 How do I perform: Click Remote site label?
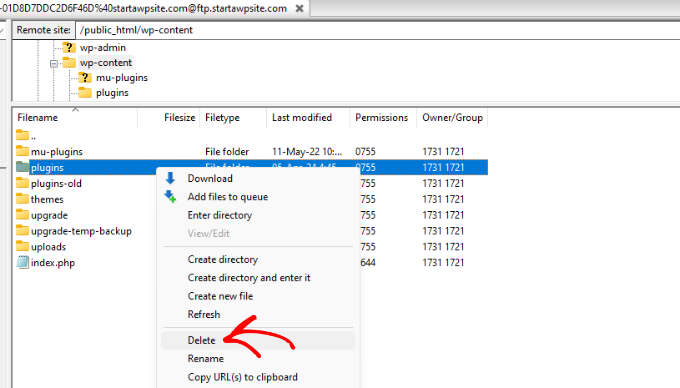[43, 30]
